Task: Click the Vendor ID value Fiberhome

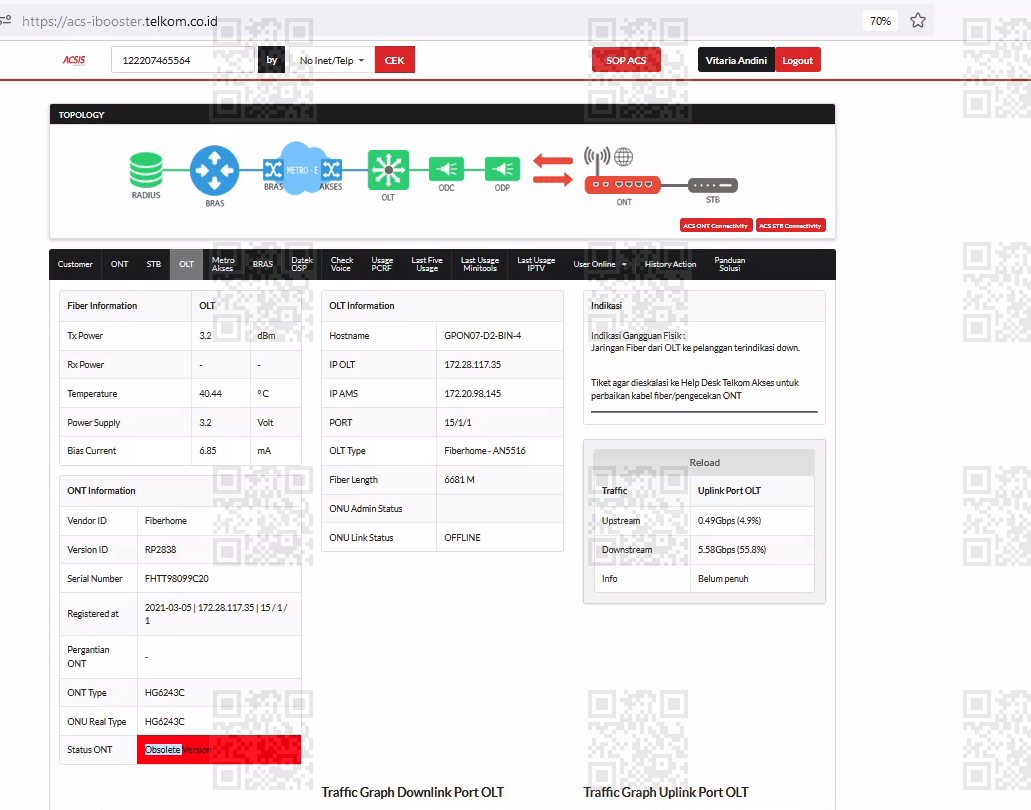Action: point(166,520)
